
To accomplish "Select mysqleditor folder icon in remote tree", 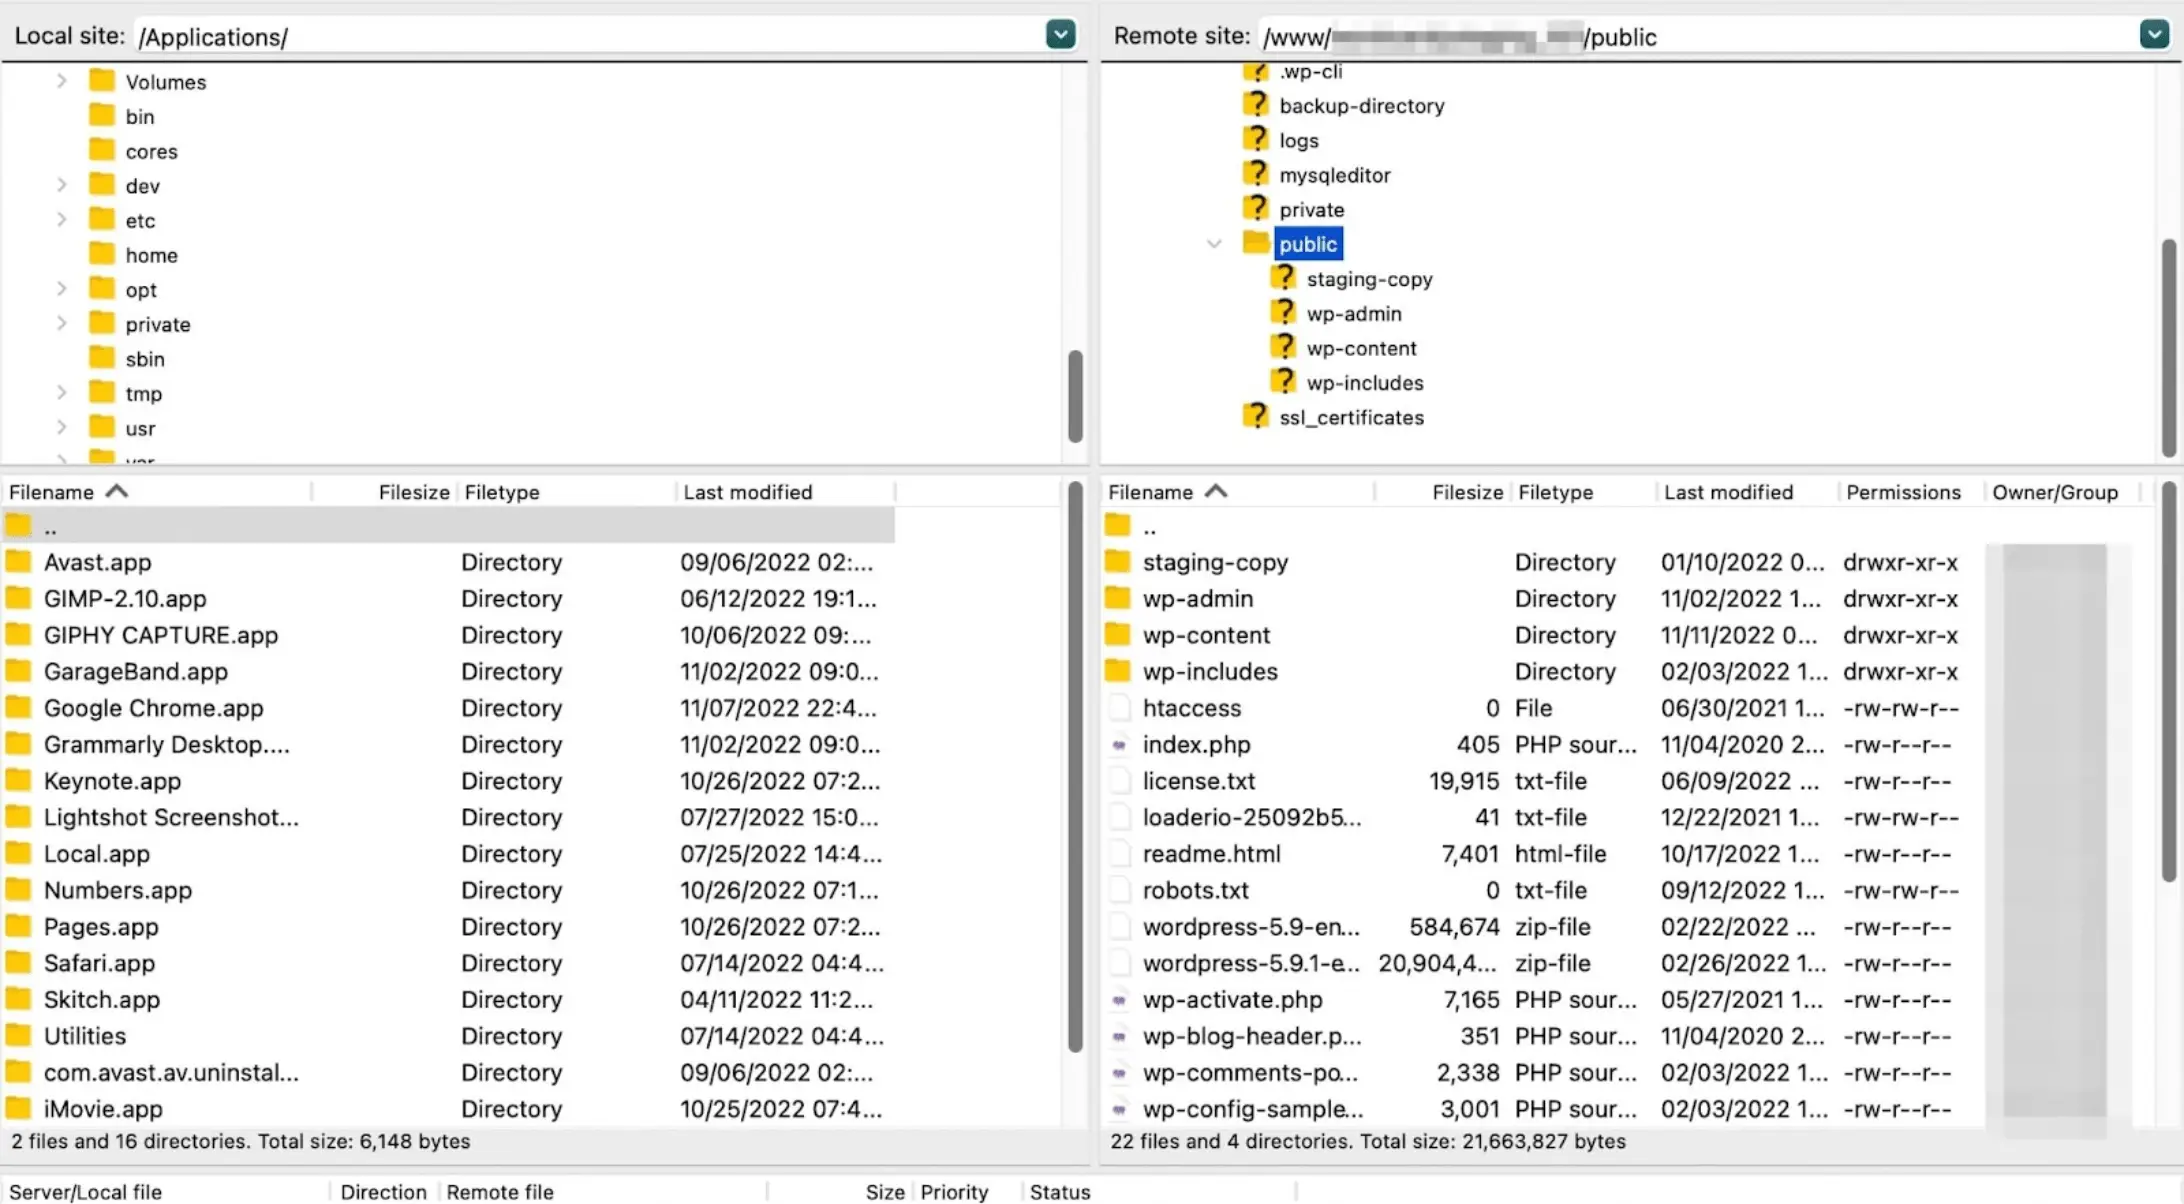I will point(1256,174).
